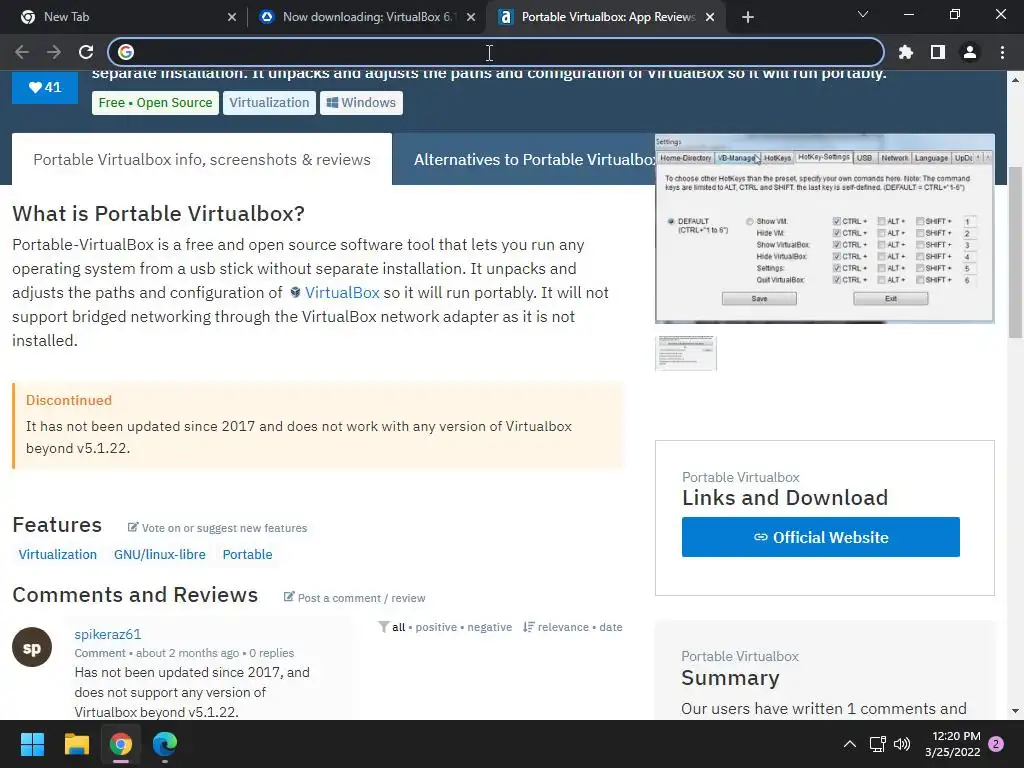1024x768 pixels.
Task: Switch to Now downloading VirtualBox tab
Action: 366,17
